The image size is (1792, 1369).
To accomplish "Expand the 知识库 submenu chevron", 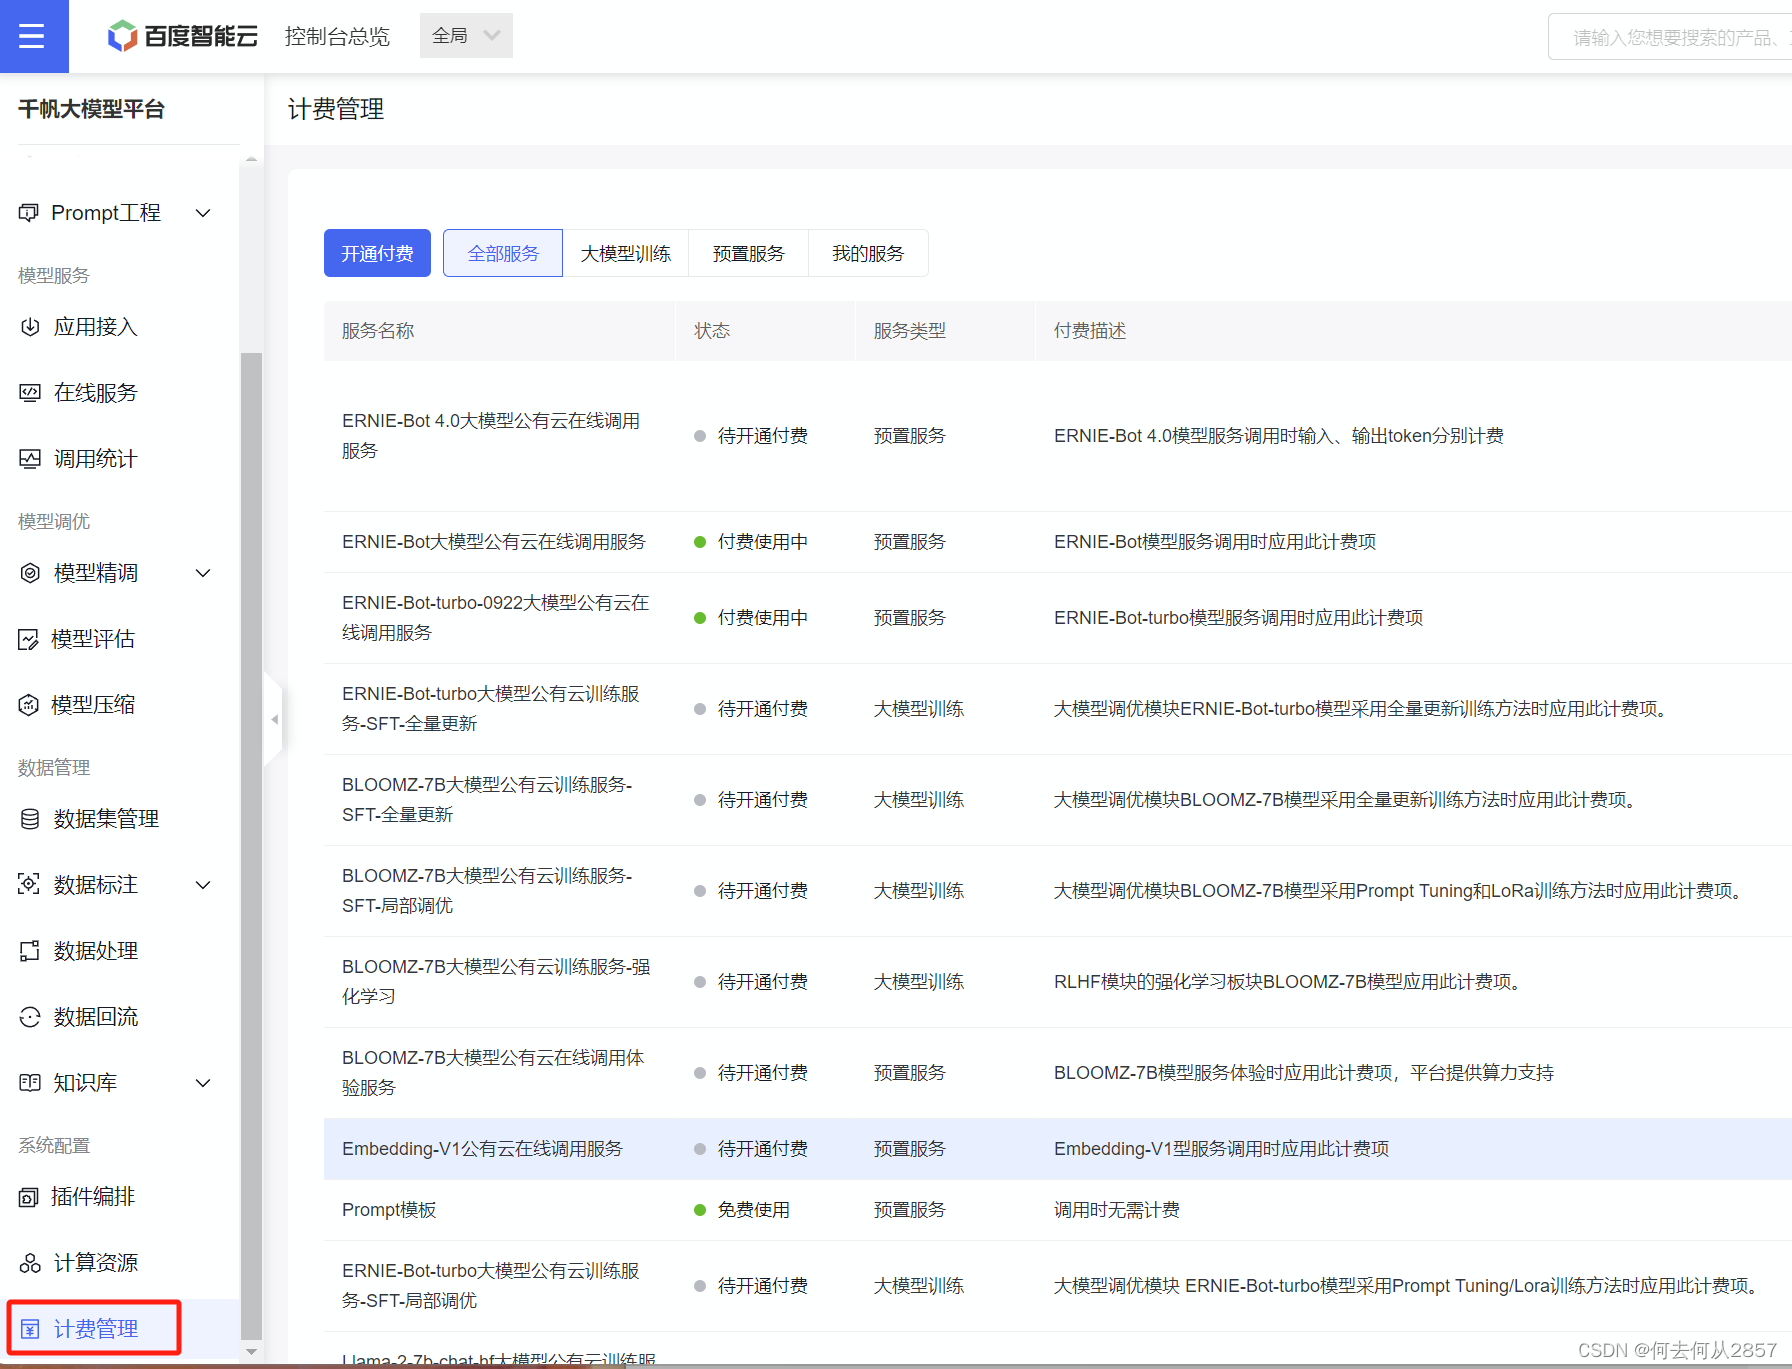I will coord(203,1083).
